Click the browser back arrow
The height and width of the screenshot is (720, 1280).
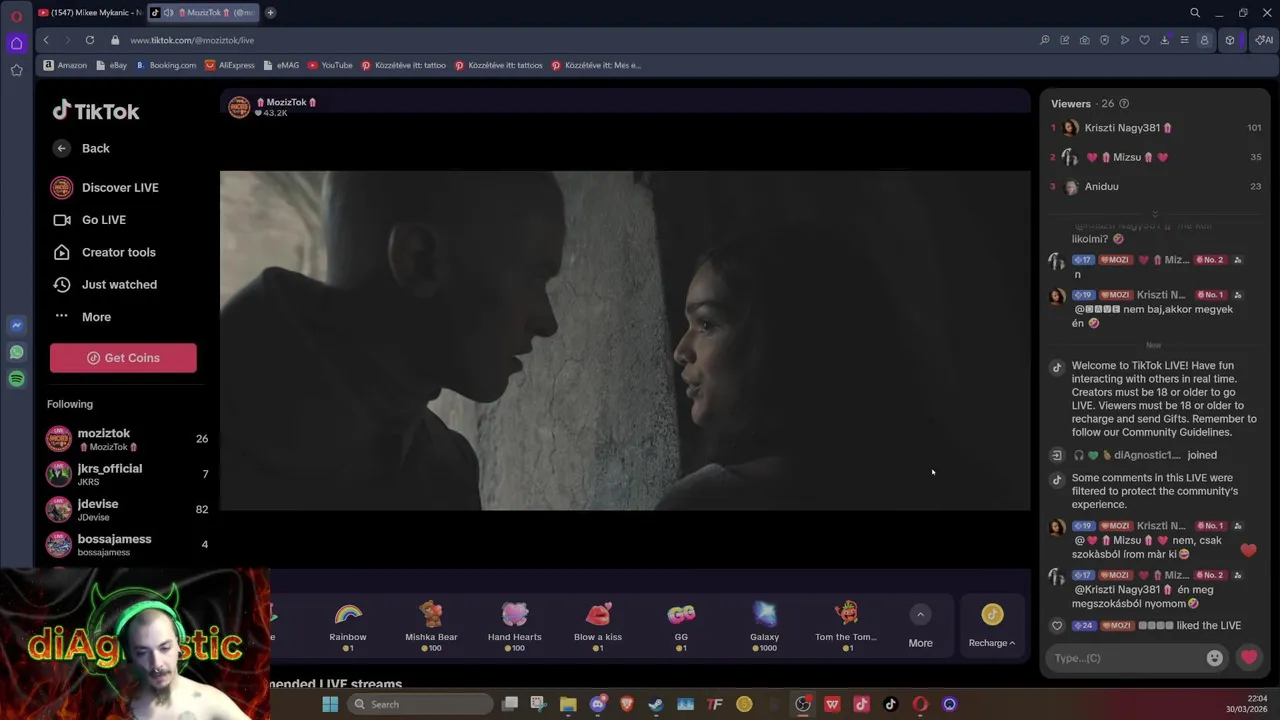click(46, 40)
